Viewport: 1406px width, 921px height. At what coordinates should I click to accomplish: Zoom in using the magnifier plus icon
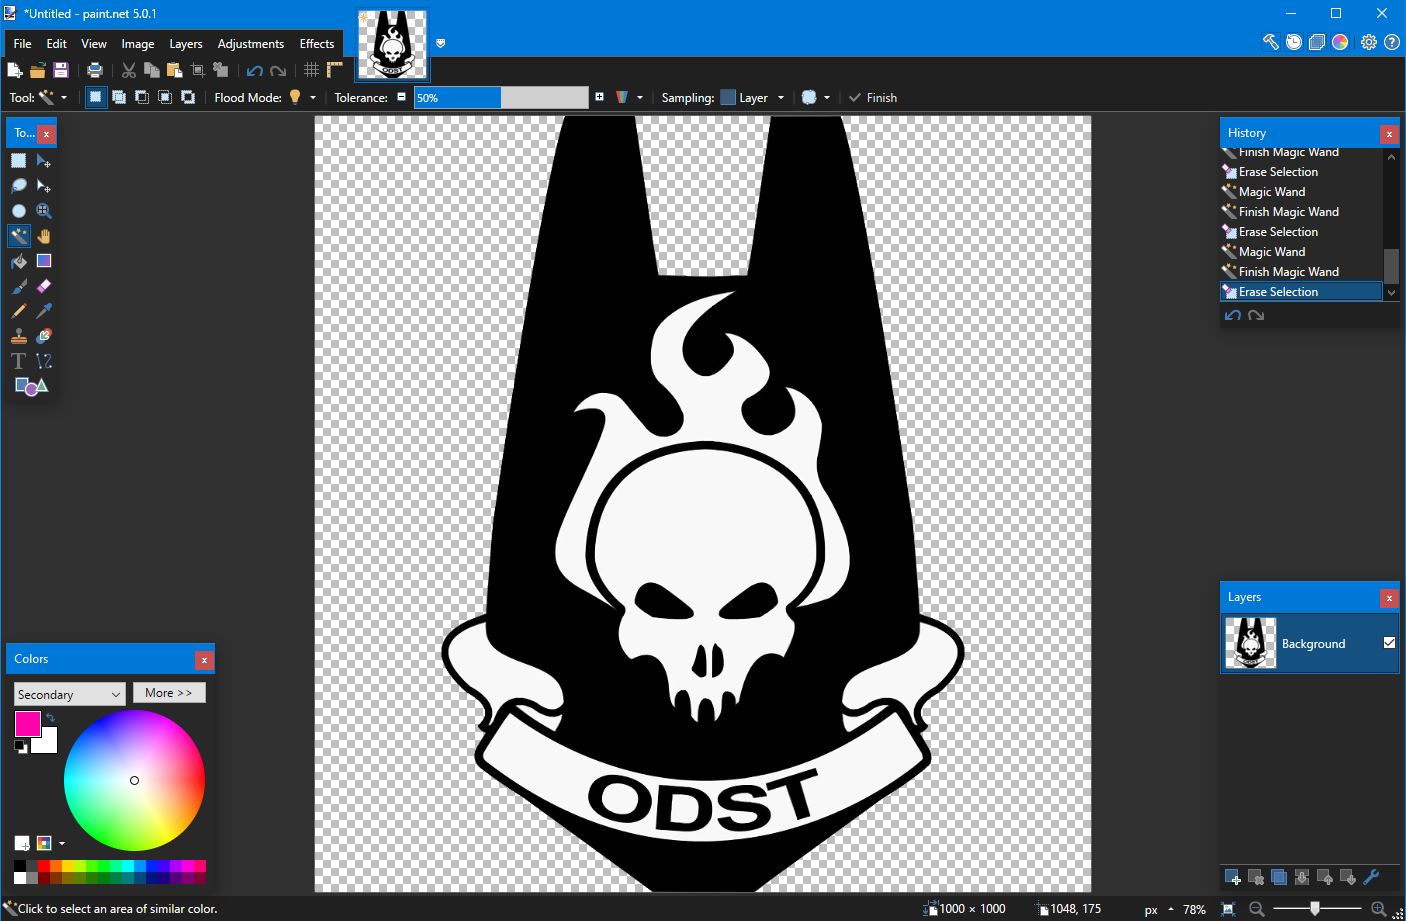1379,909
